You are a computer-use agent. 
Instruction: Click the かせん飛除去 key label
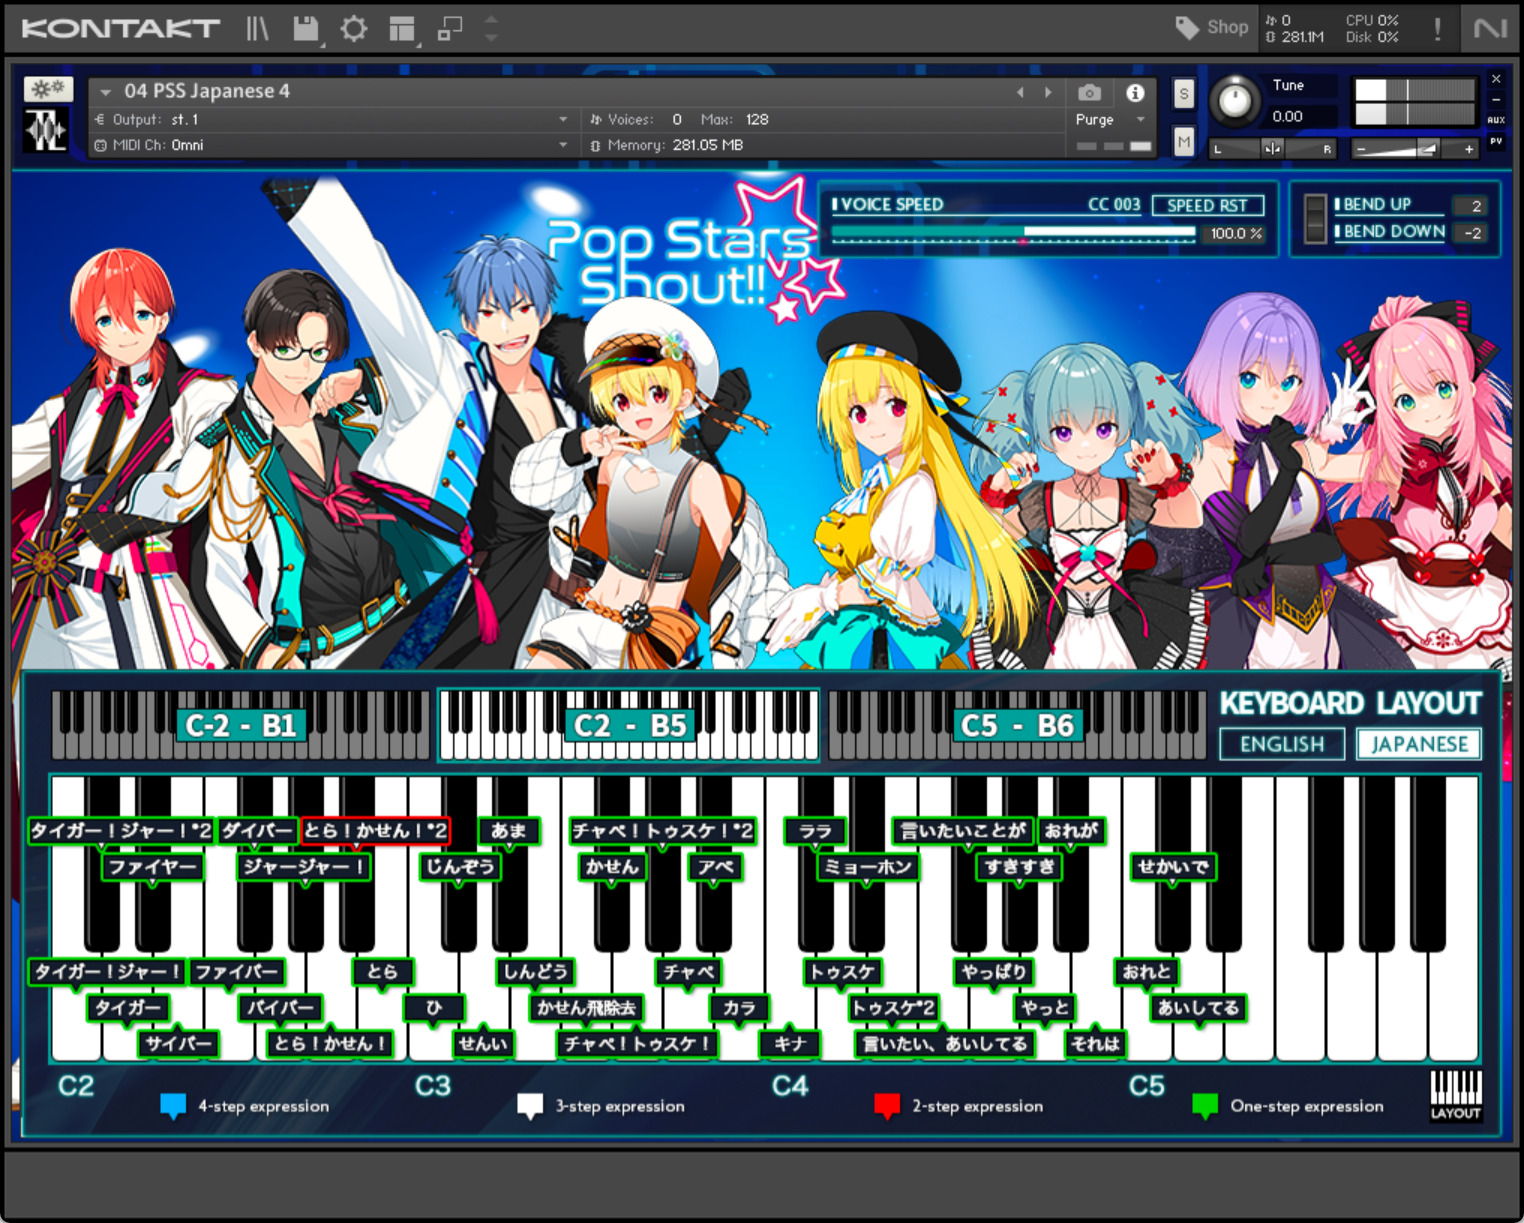coord(586,1008)
